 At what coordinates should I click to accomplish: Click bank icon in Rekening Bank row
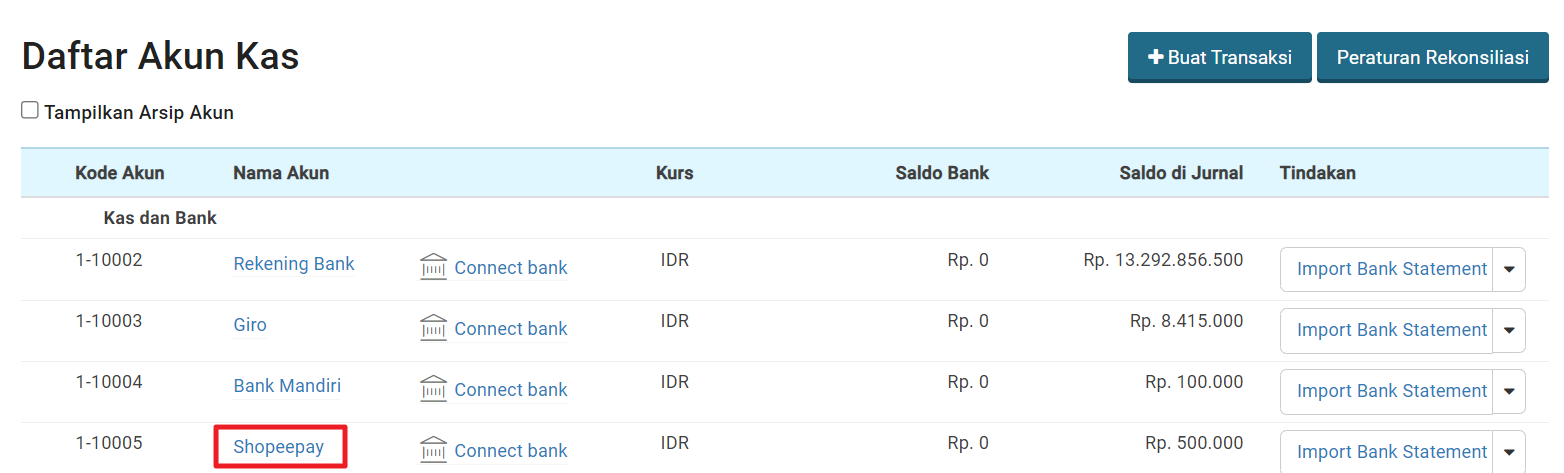point(433,267)
